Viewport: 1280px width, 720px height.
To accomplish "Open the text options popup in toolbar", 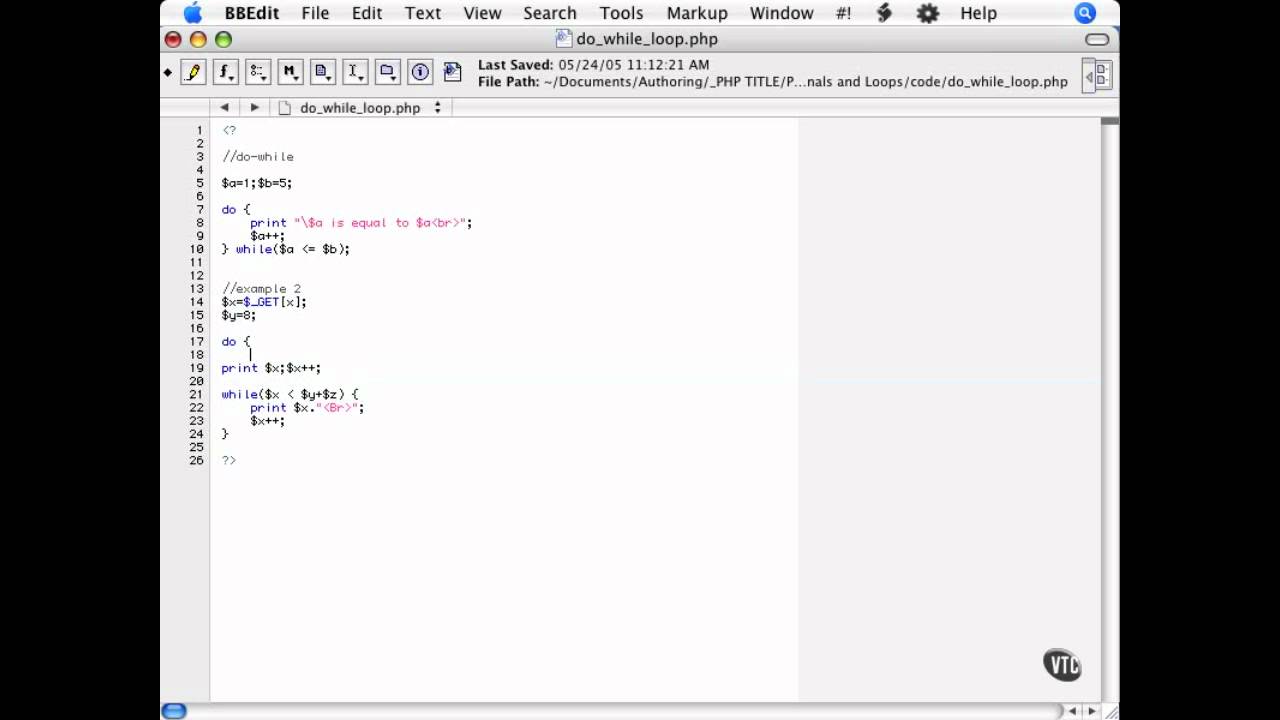I will (x=257, y=72).
